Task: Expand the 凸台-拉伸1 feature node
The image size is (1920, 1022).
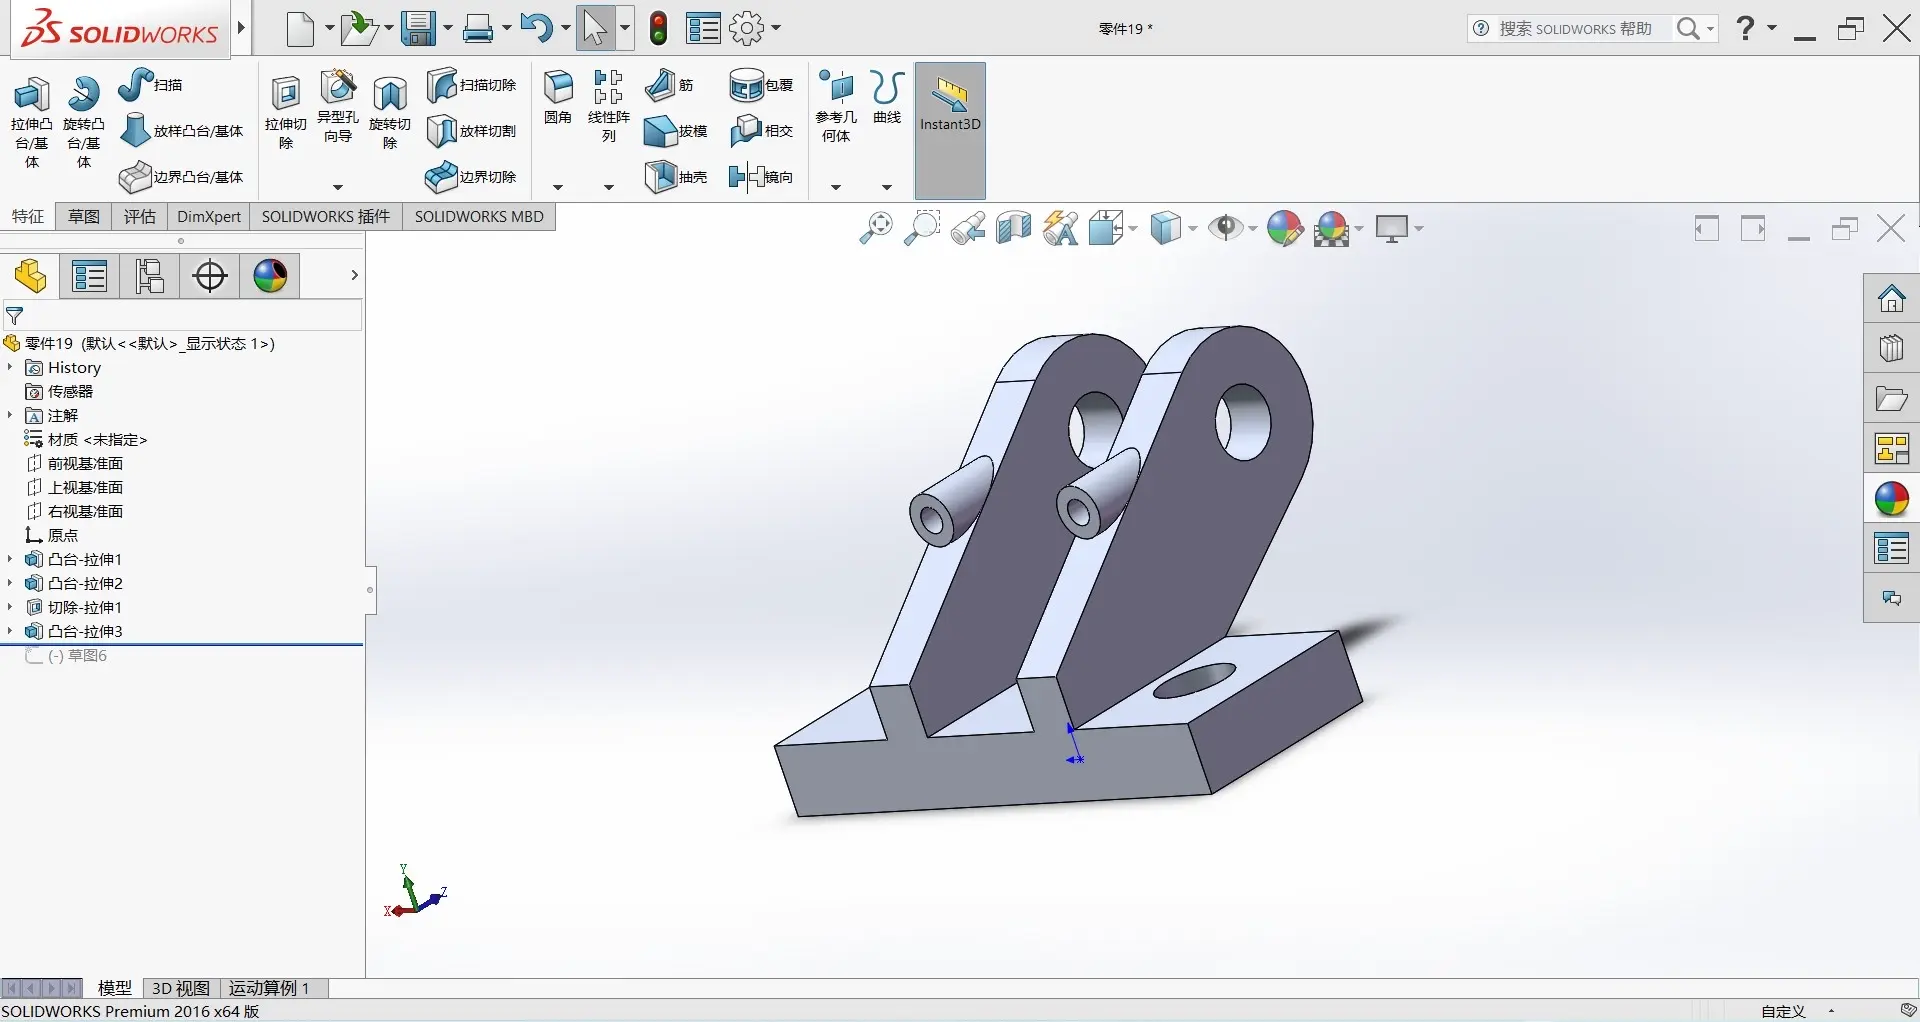Action: 10,560
